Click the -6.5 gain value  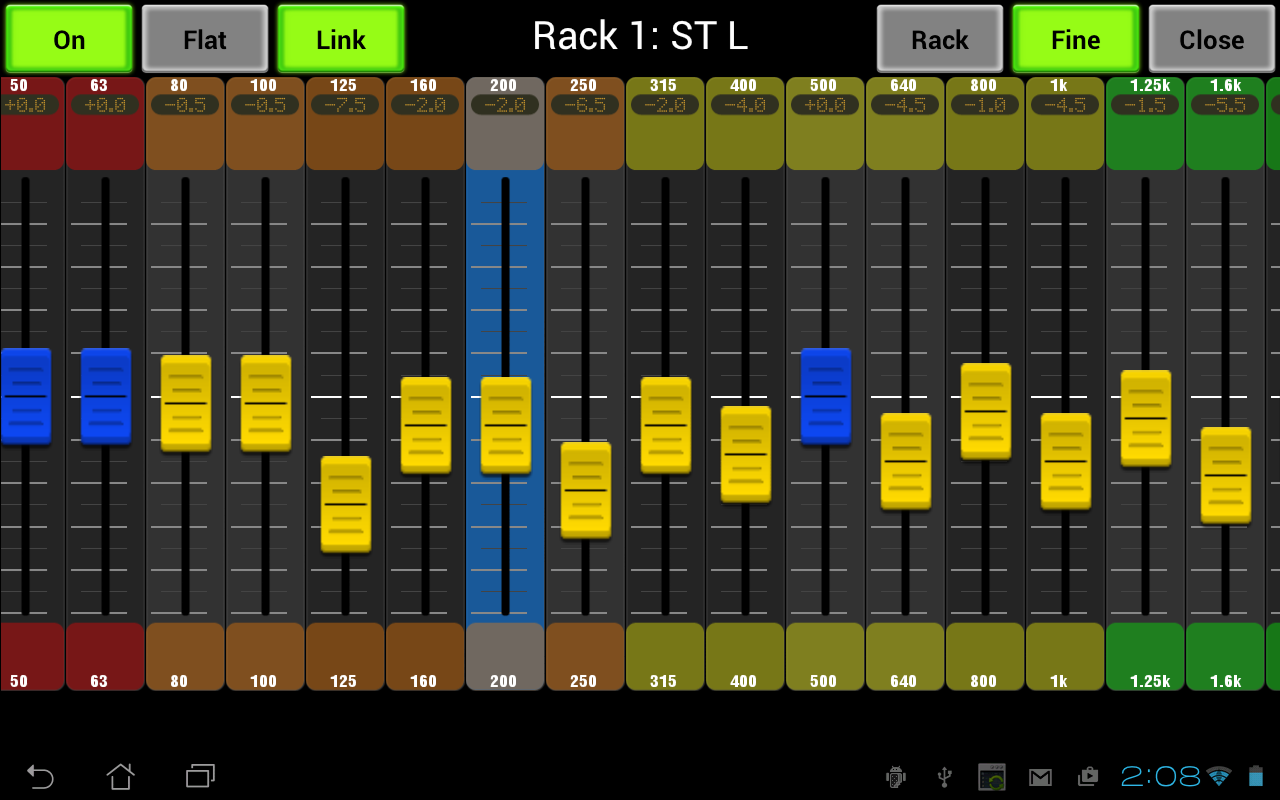[585, 105]
